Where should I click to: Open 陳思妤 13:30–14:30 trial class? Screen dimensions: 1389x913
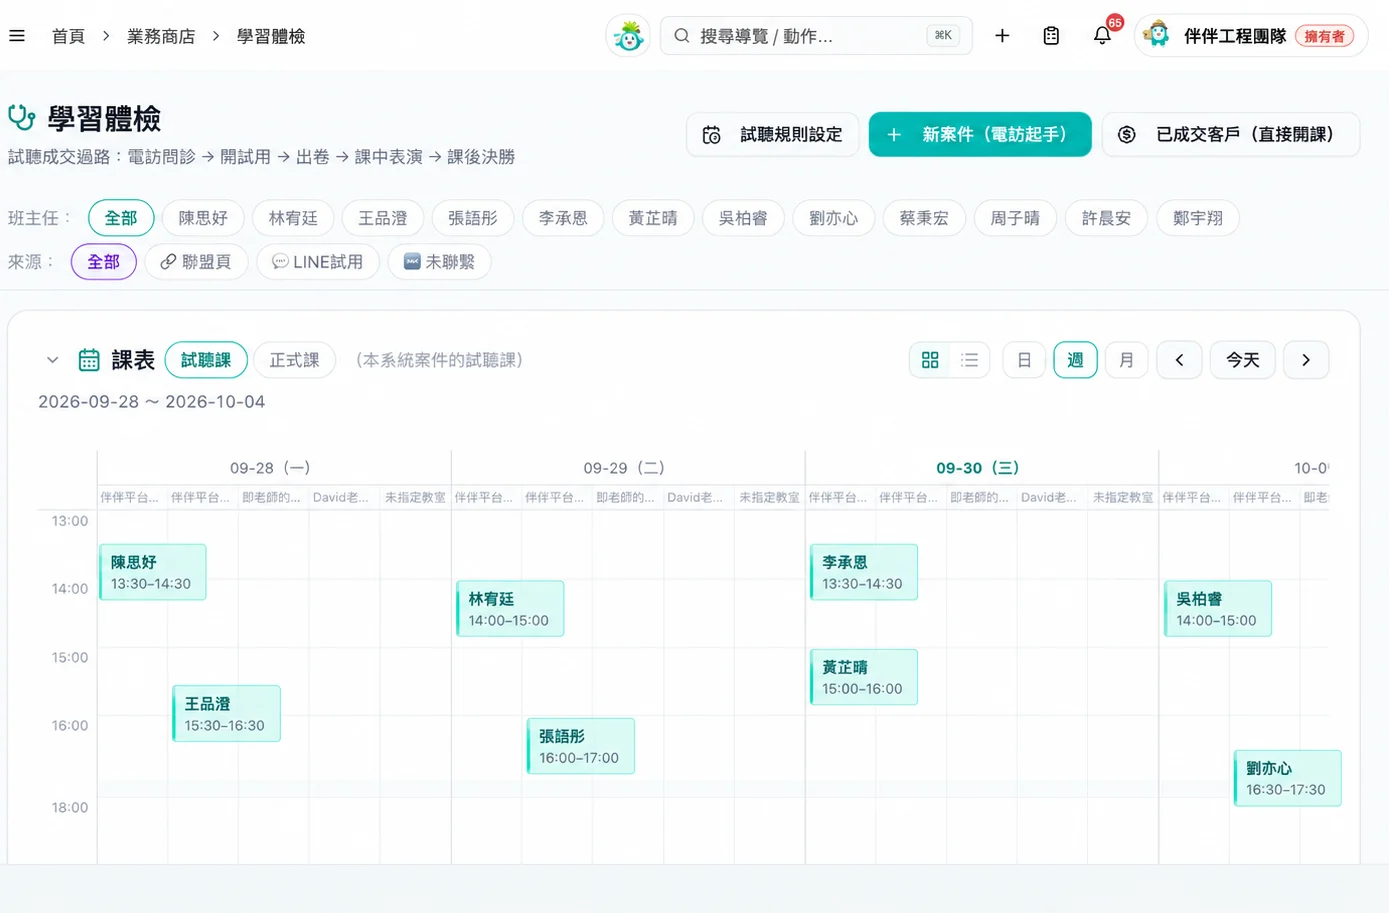[153, 572]
